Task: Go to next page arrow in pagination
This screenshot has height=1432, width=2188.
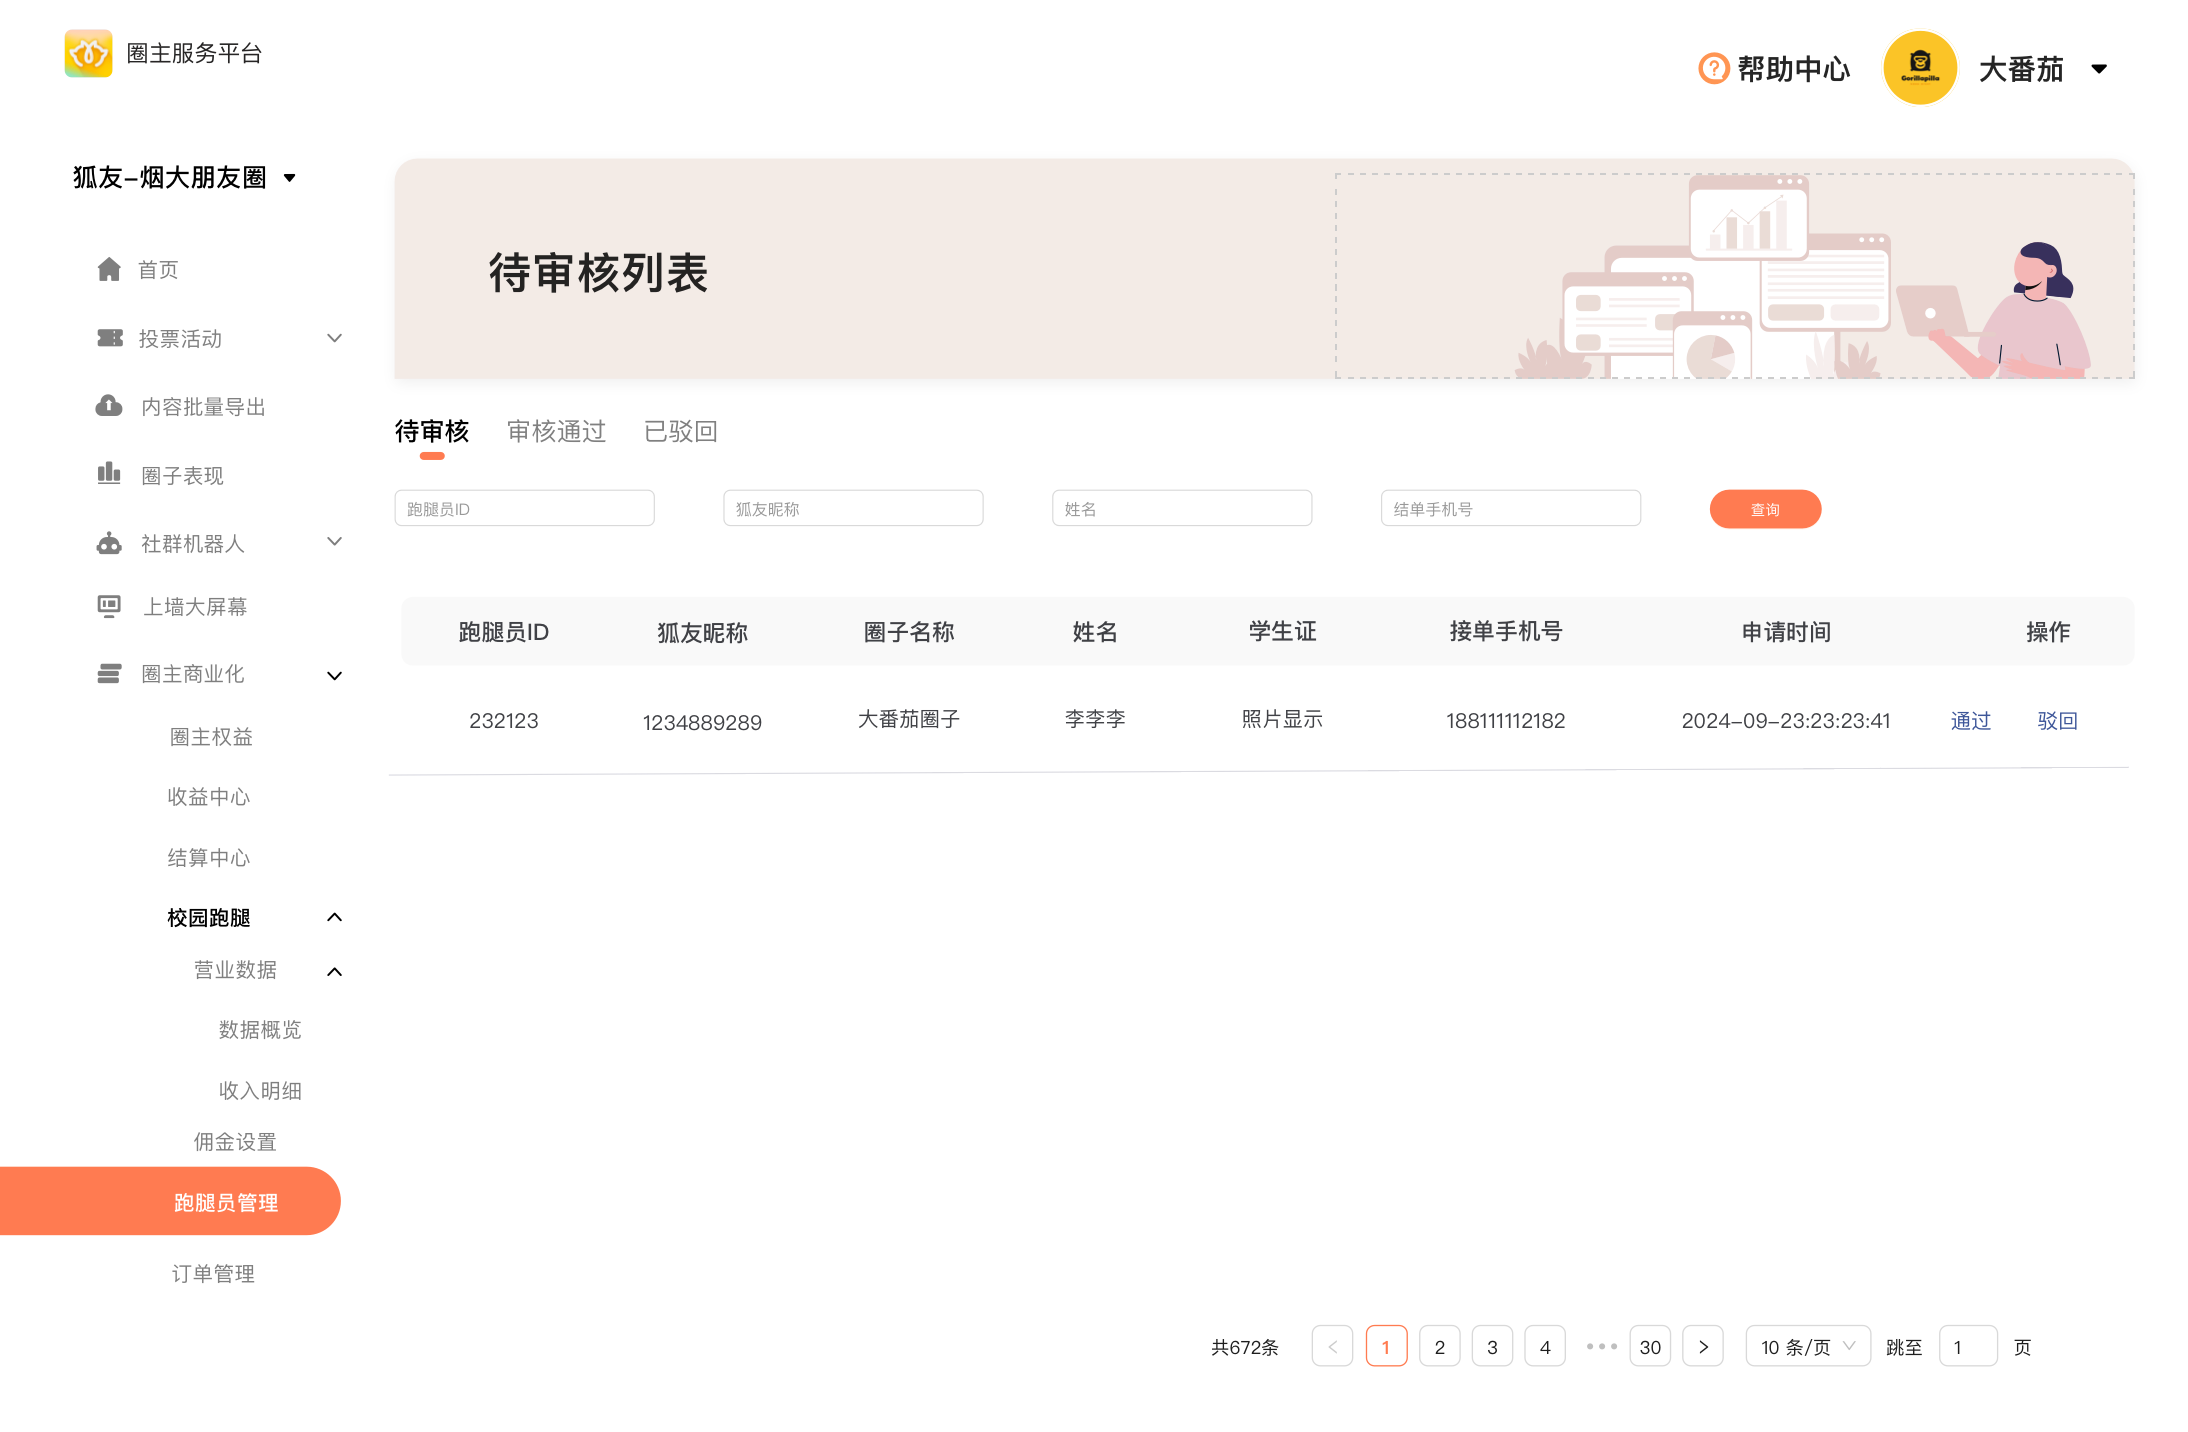Action: tap(1702, 1346)
